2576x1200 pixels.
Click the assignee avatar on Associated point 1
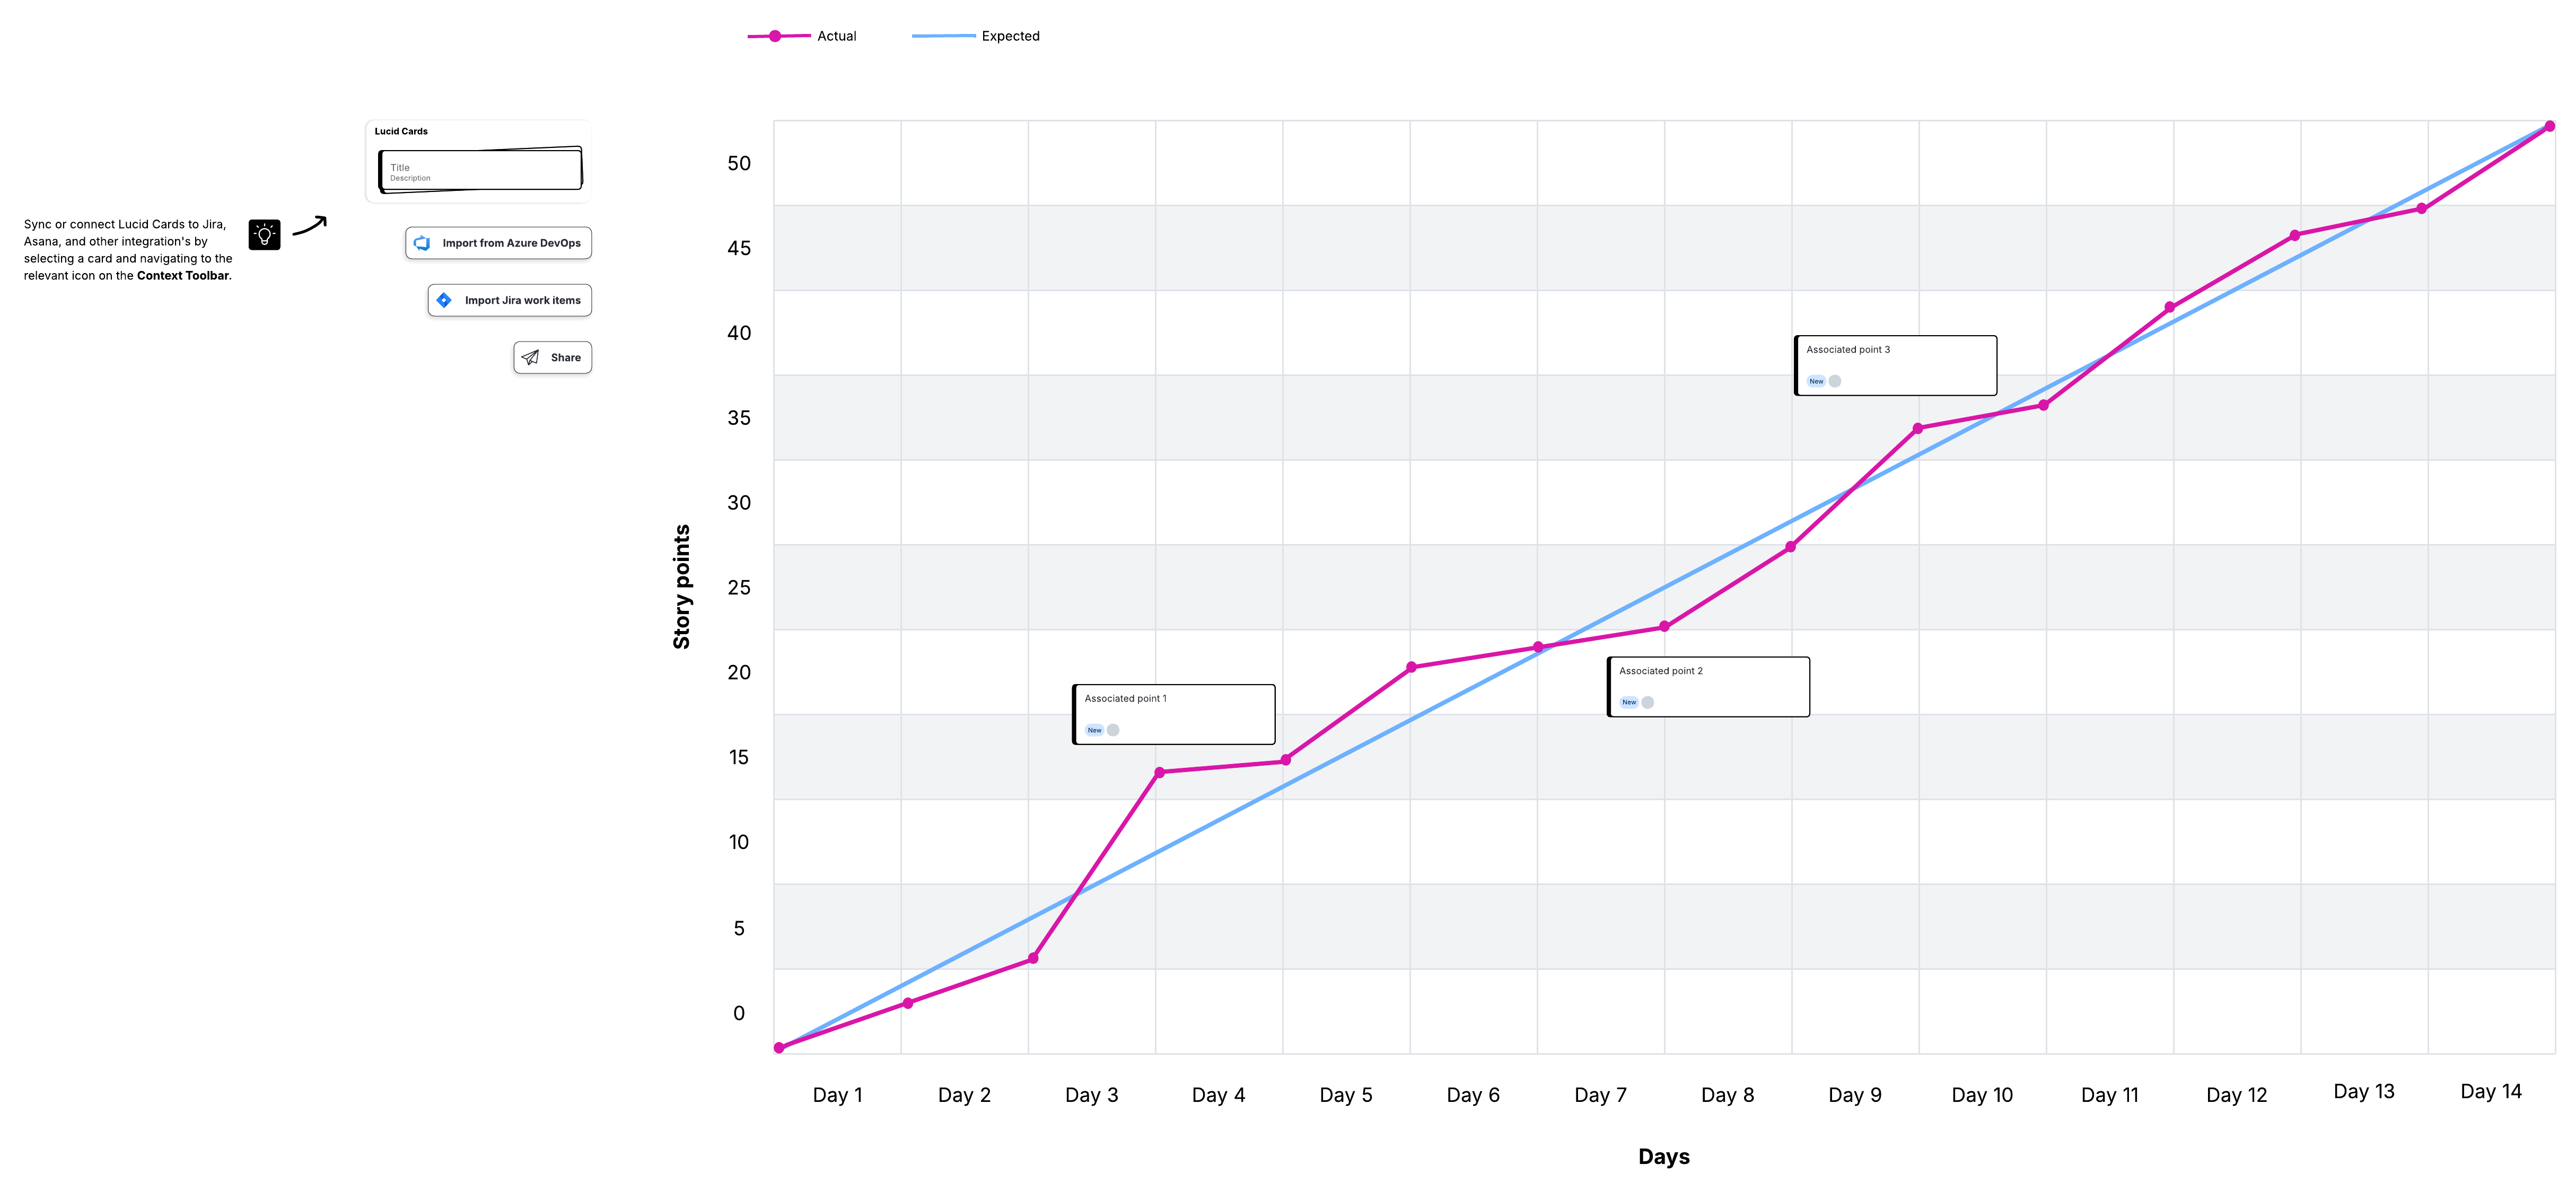click(x=1112, y=730)
